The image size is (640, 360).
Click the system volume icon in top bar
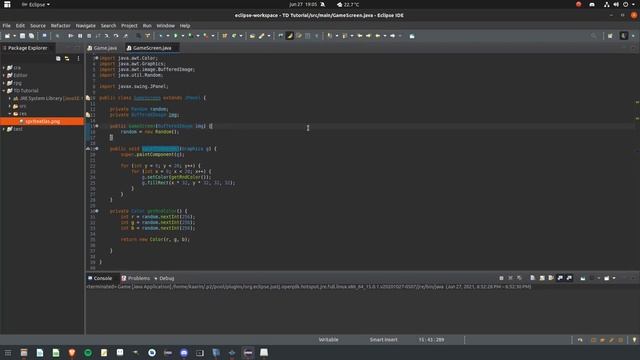click(x=616, y=4)
